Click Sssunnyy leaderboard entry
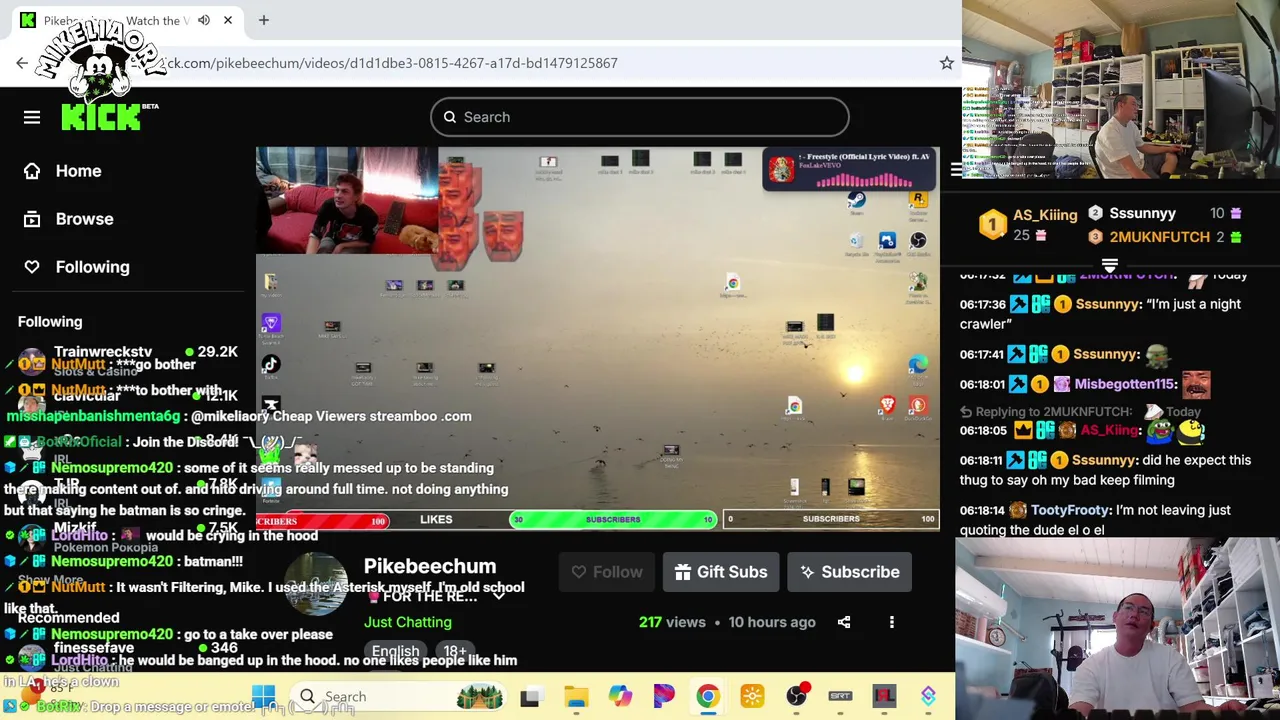Screen dimensions: 1280x720 tap(1142, 213)
